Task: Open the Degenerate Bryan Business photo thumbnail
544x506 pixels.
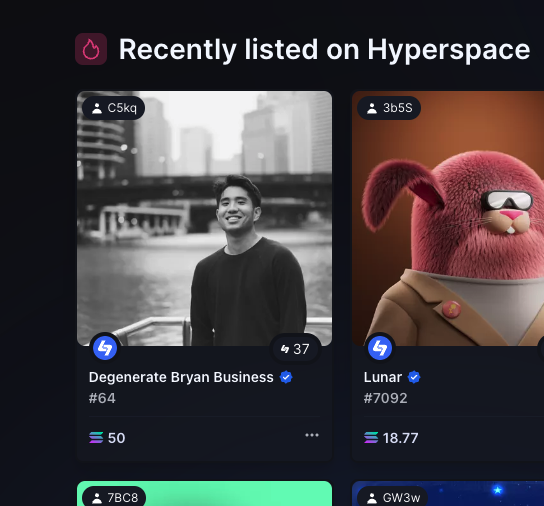Action: pos(204,218)
